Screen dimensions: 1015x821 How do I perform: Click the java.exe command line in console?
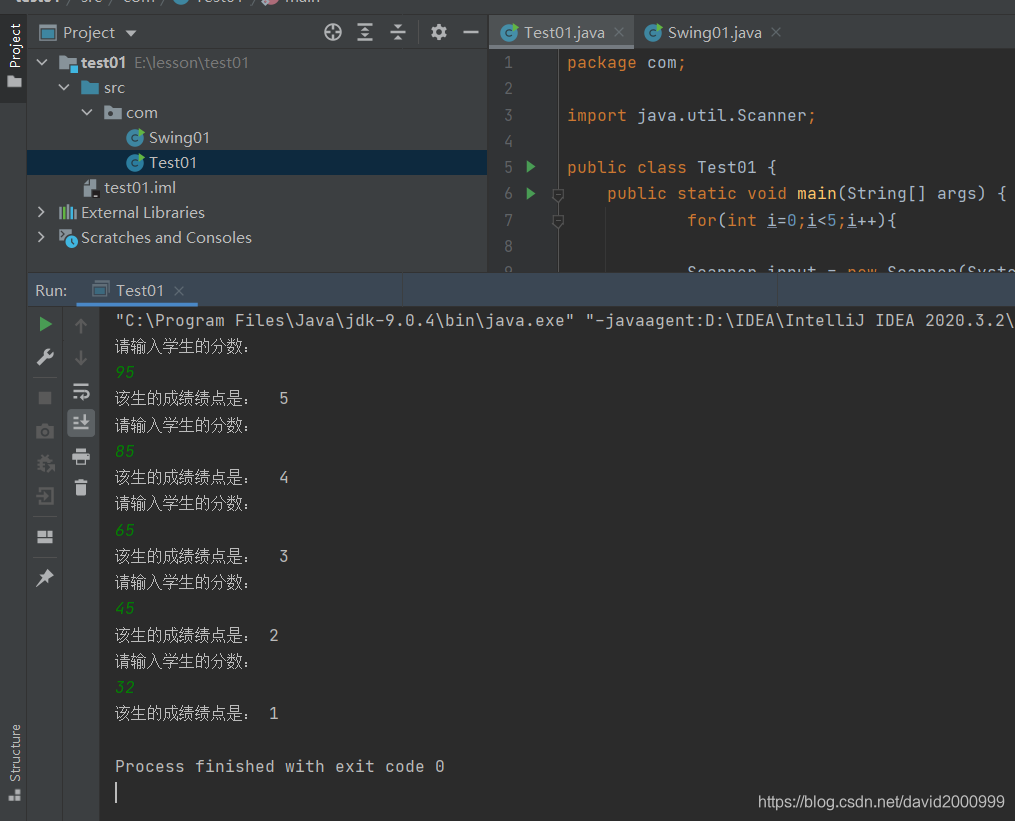point(564,321)
